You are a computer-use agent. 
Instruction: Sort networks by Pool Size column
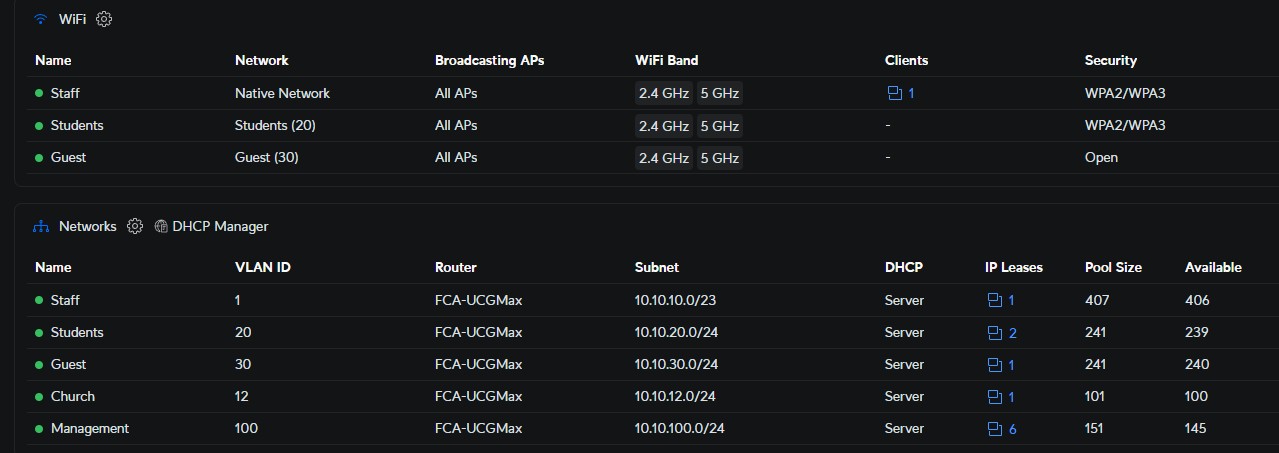1113,267
